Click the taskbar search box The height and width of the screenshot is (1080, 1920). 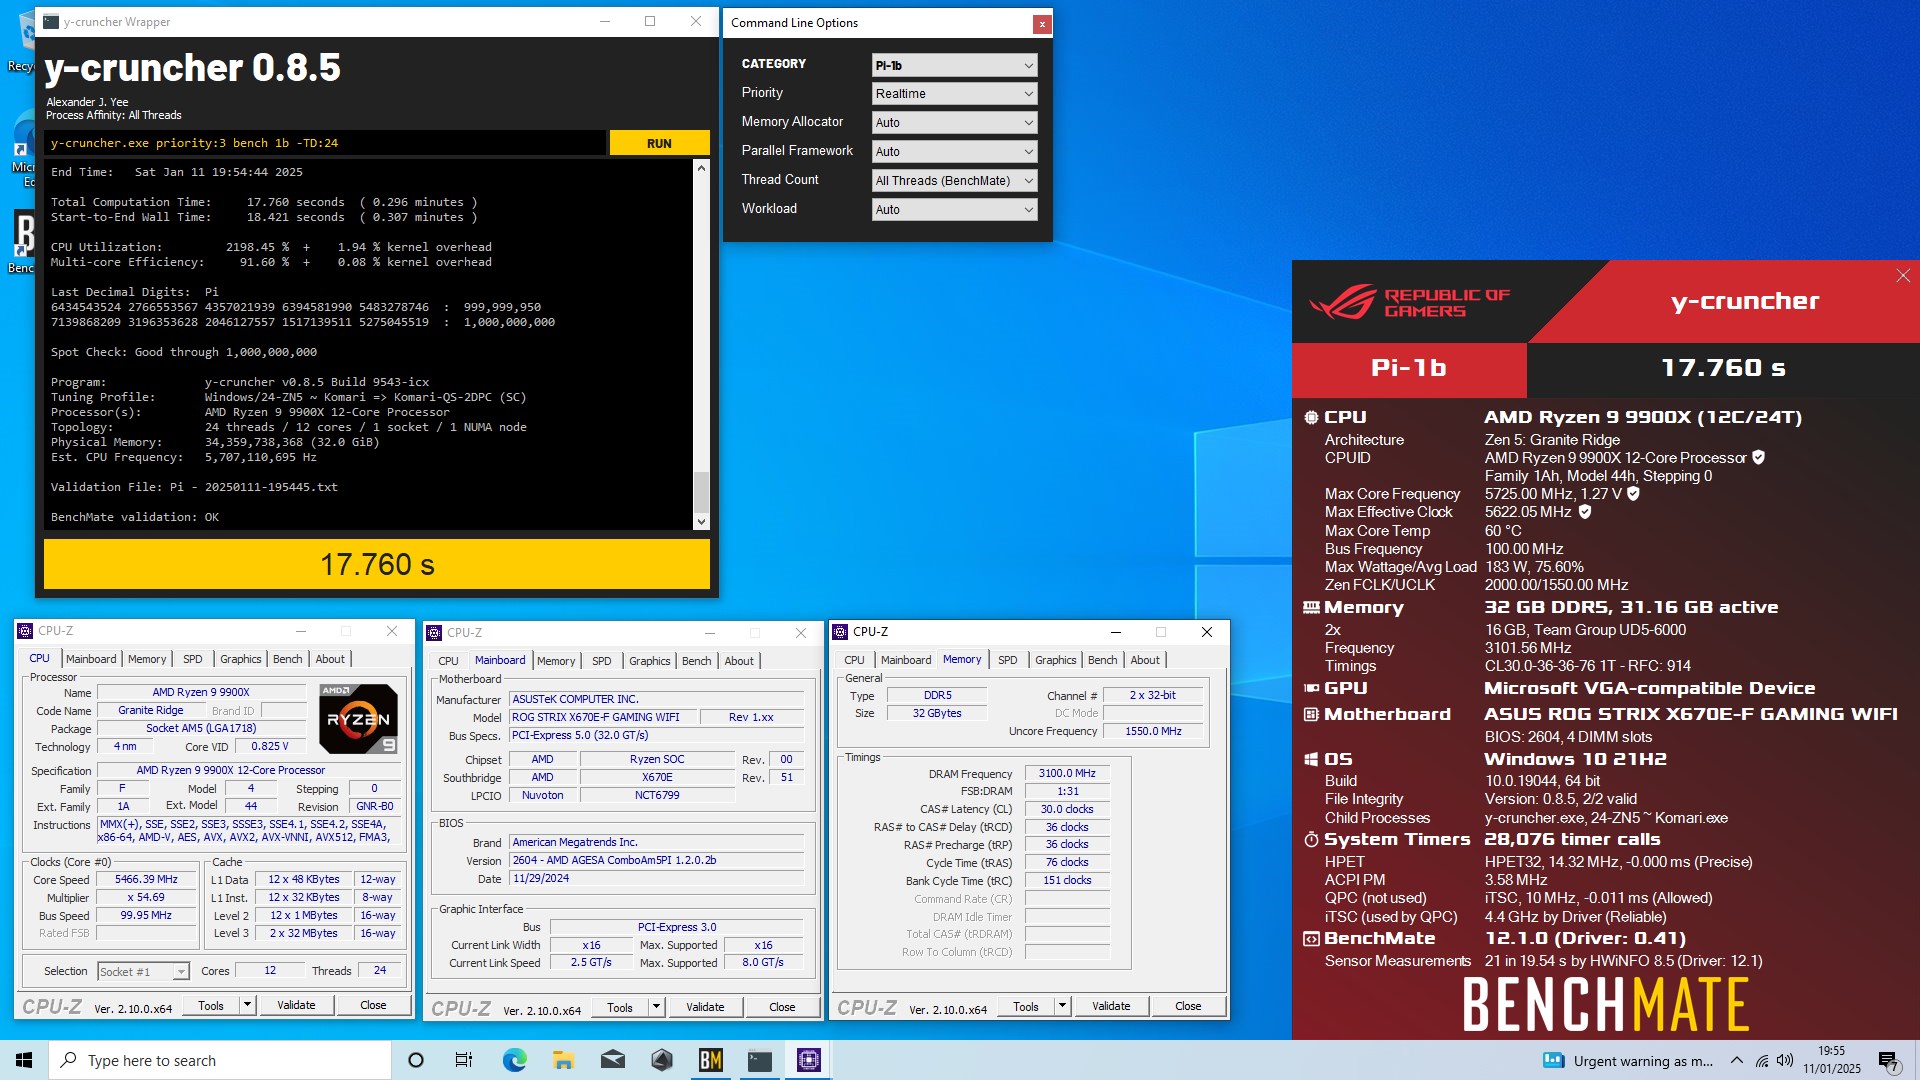pyautogui.click(x=220, y=1060)
